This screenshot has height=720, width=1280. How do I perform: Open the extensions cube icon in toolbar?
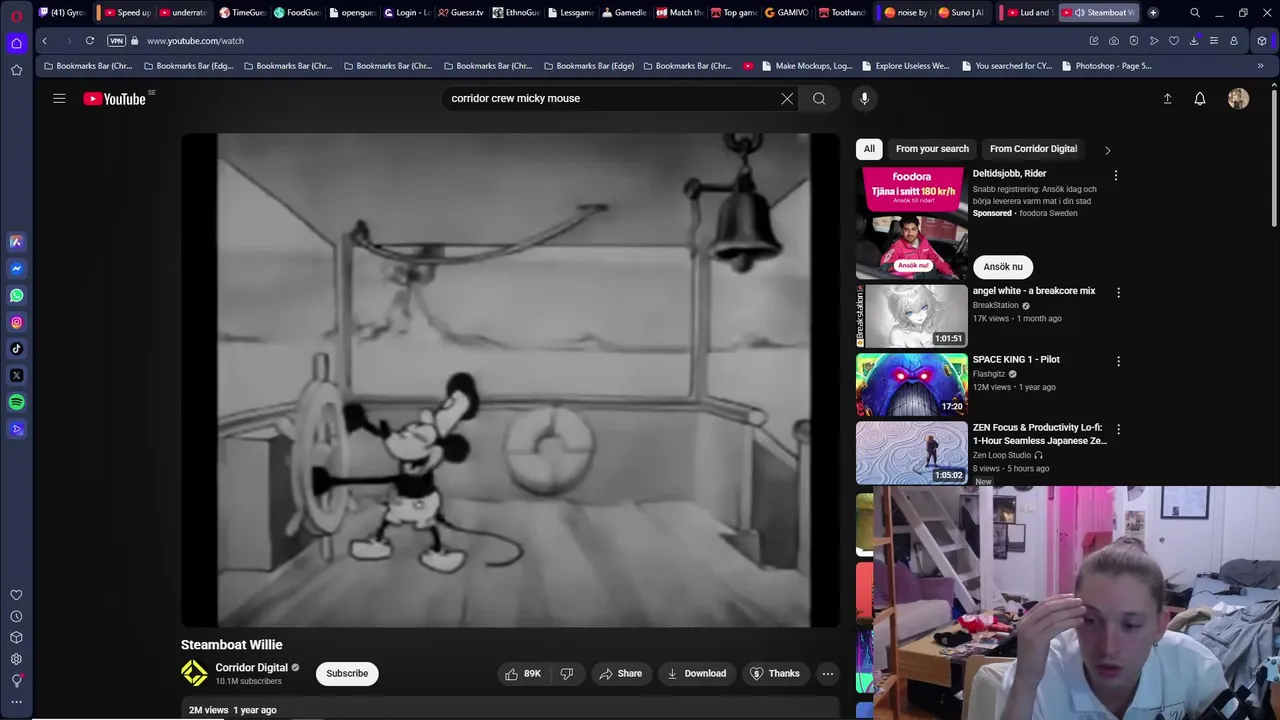pos(1262,41)
